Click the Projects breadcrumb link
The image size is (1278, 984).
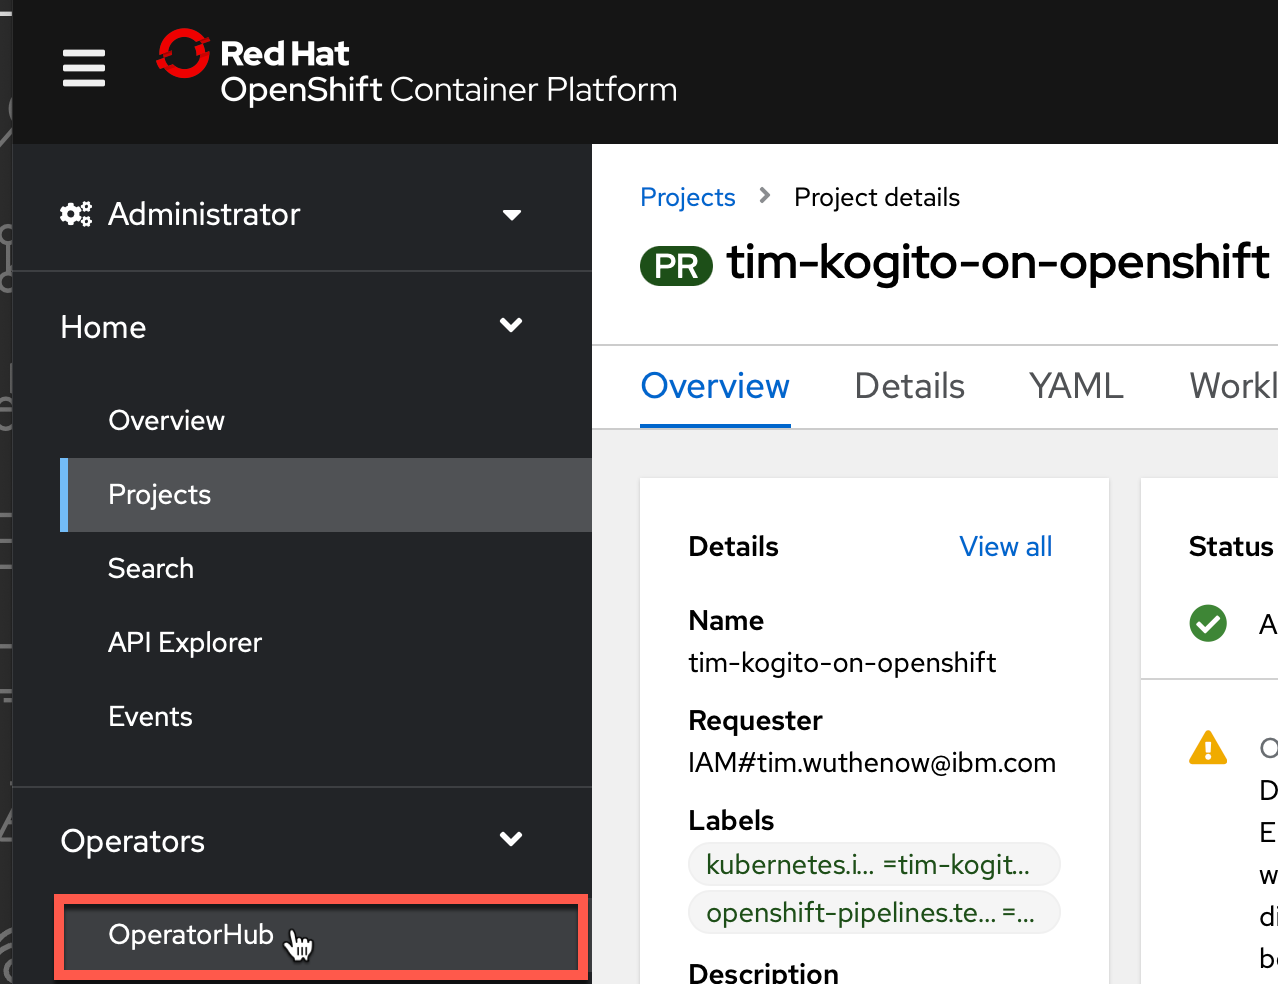pos(688,197)
